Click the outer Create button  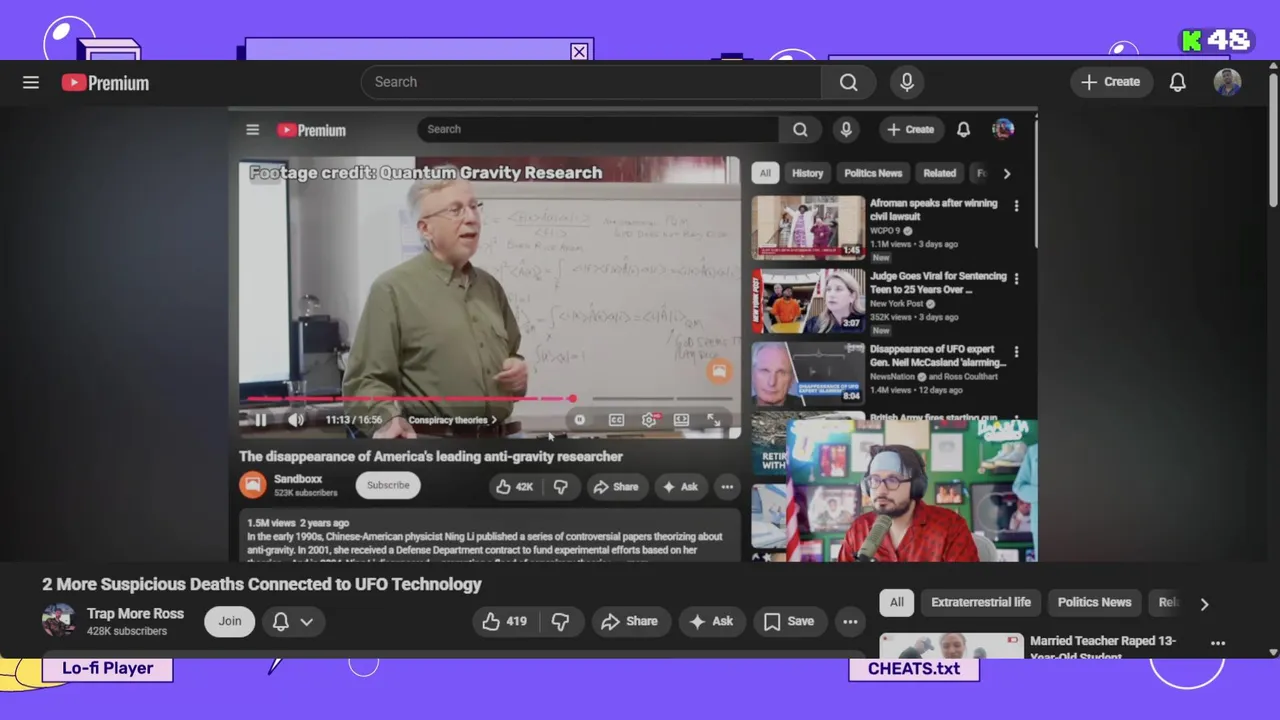tap(1111, 82)
